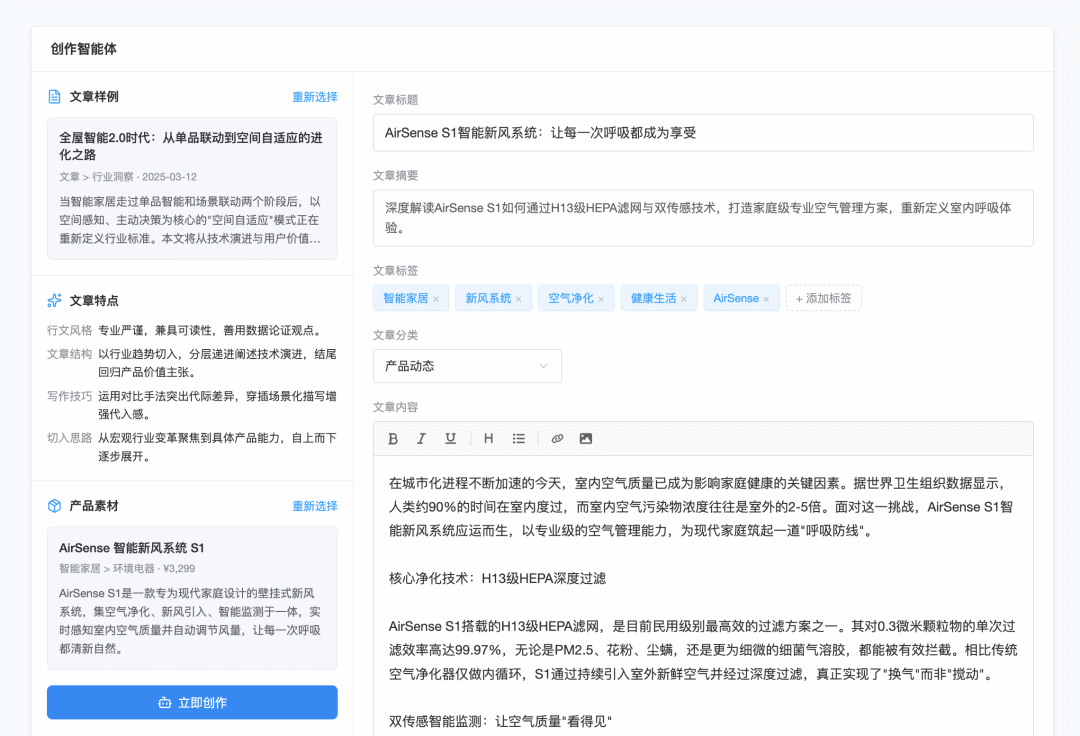Insert heading with the H icon
The height and width of the screenshot is (736, 1080).
pos(488,439)
